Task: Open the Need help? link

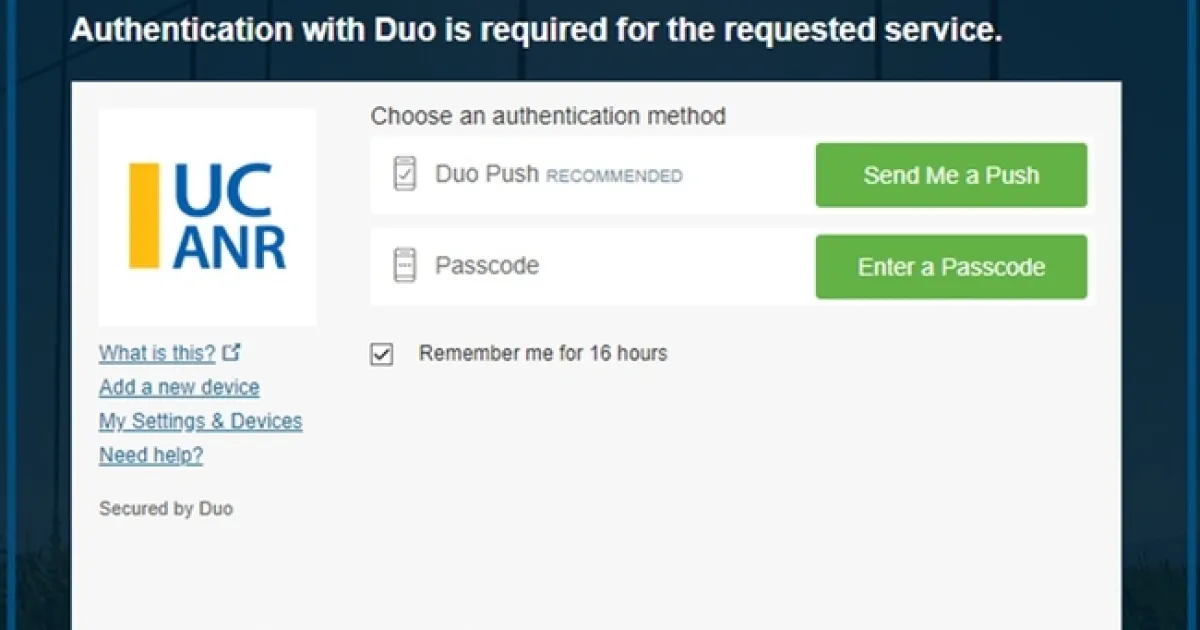Action: [x=151, y=455]
